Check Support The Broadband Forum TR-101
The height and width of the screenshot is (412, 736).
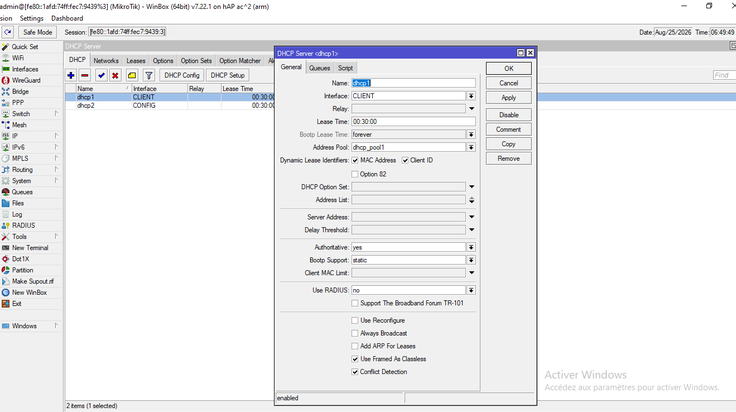click(x=355, y=303)
